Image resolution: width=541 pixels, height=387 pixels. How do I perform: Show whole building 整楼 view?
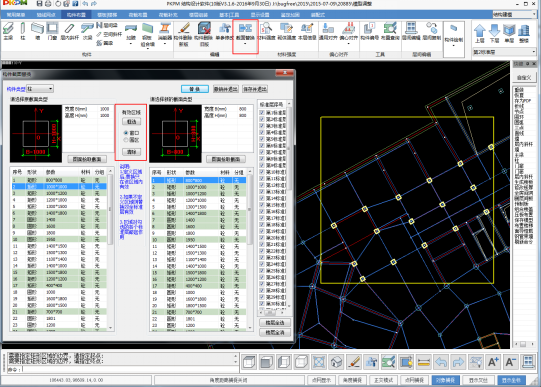coord(524,33)
